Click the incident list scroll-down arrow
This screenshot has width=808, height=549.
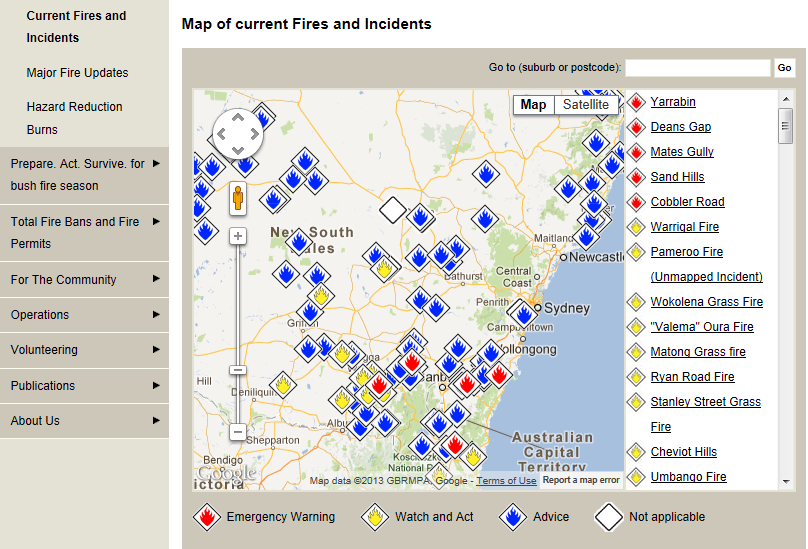pos(785,481)
